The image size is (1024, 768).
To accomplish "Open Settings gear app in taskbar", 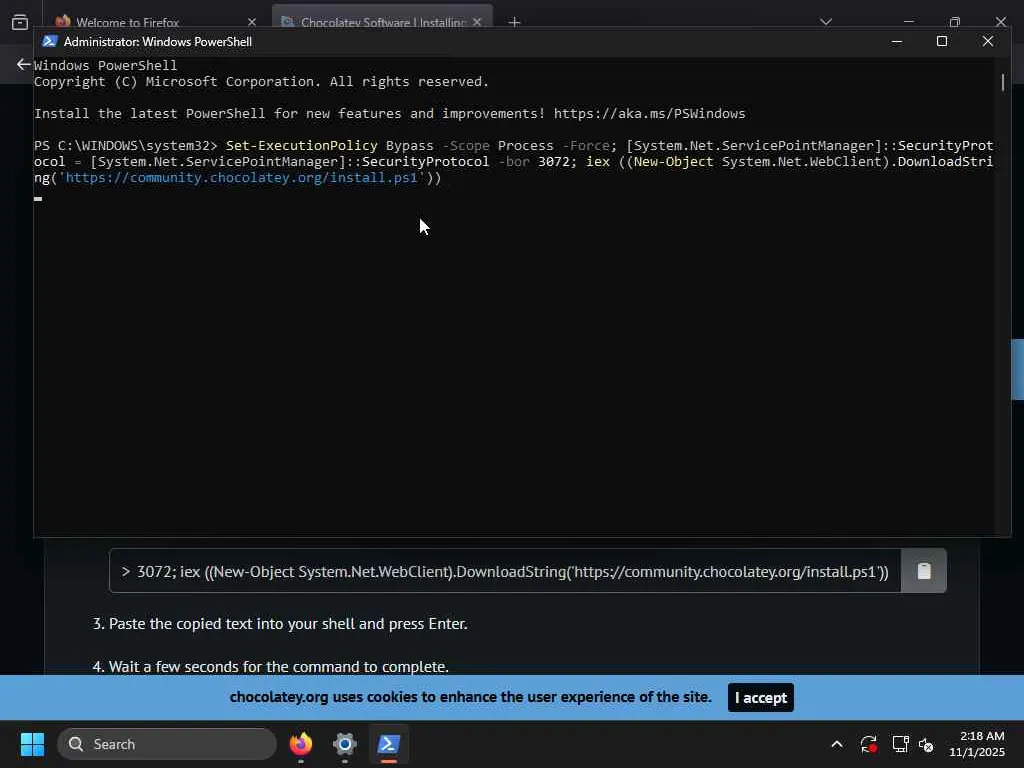I will point(345,744).
